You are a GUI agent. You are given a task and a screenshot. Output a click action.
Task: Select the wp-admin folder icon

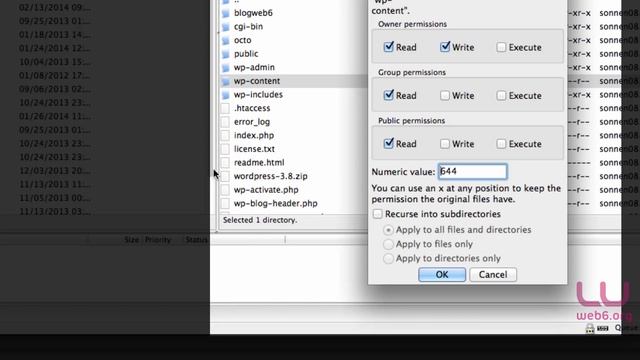pyautogui.click(x=225, y=67)
